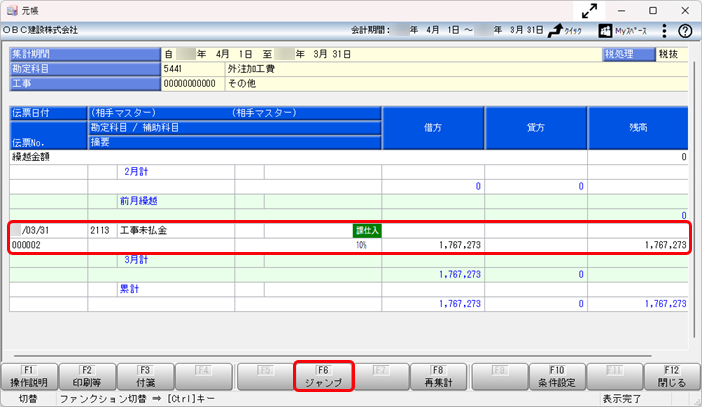
Task: Click voucher number 000002
Action: [26, 245]
